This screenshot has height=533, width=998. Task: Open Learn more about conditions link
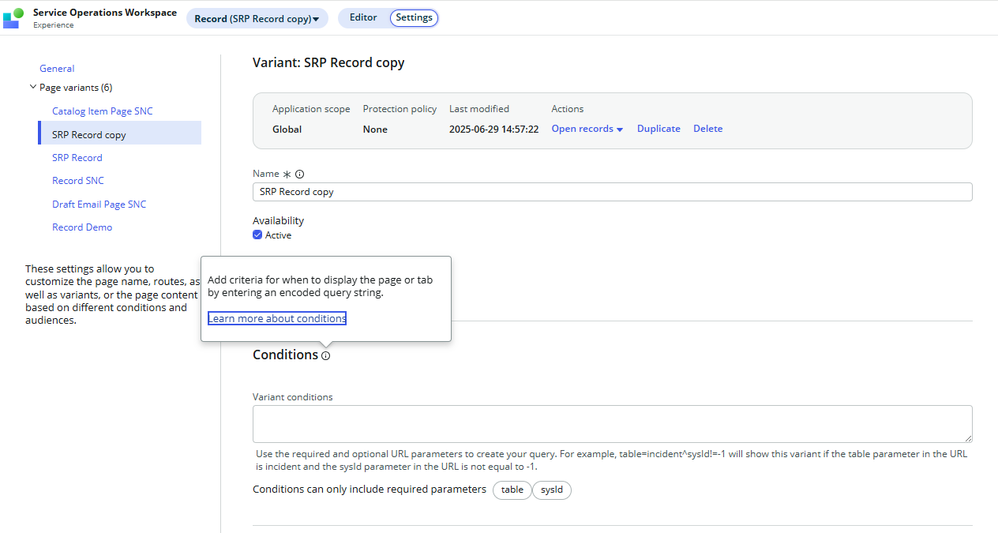pyautogui.click(x=277, y=318)
